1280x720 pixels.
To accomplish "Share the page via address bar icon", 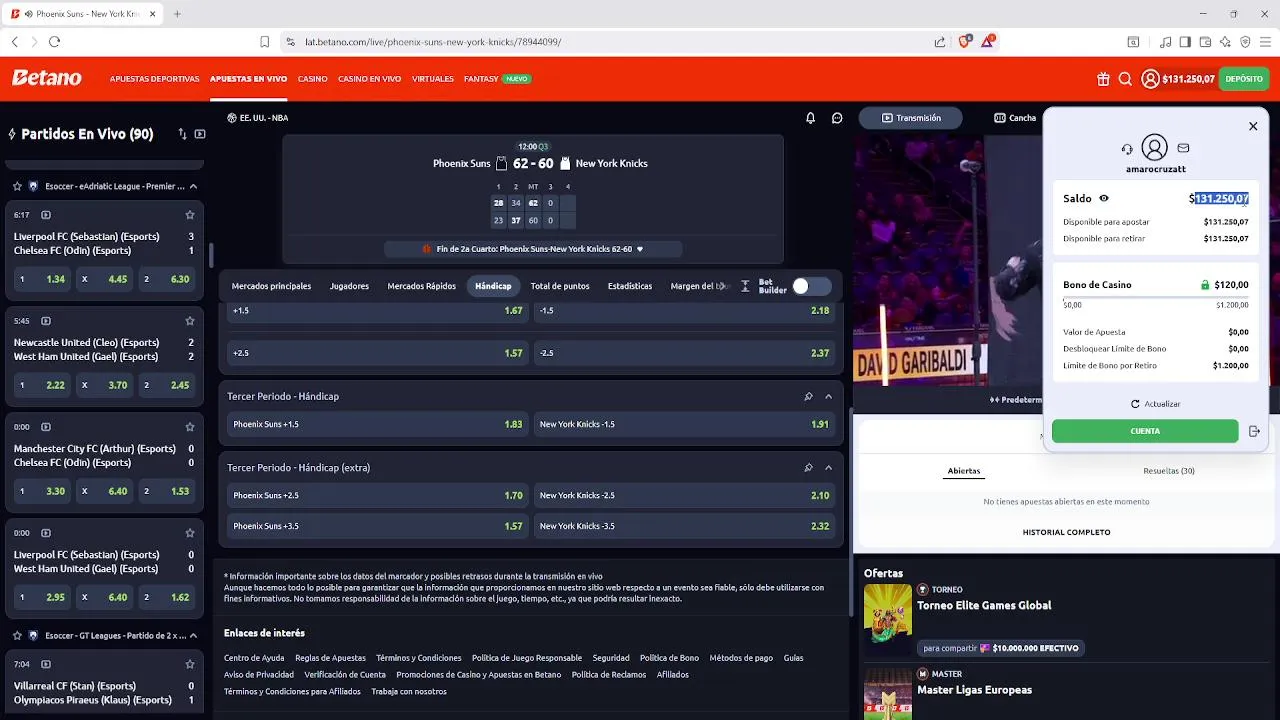I will [940, 42].
